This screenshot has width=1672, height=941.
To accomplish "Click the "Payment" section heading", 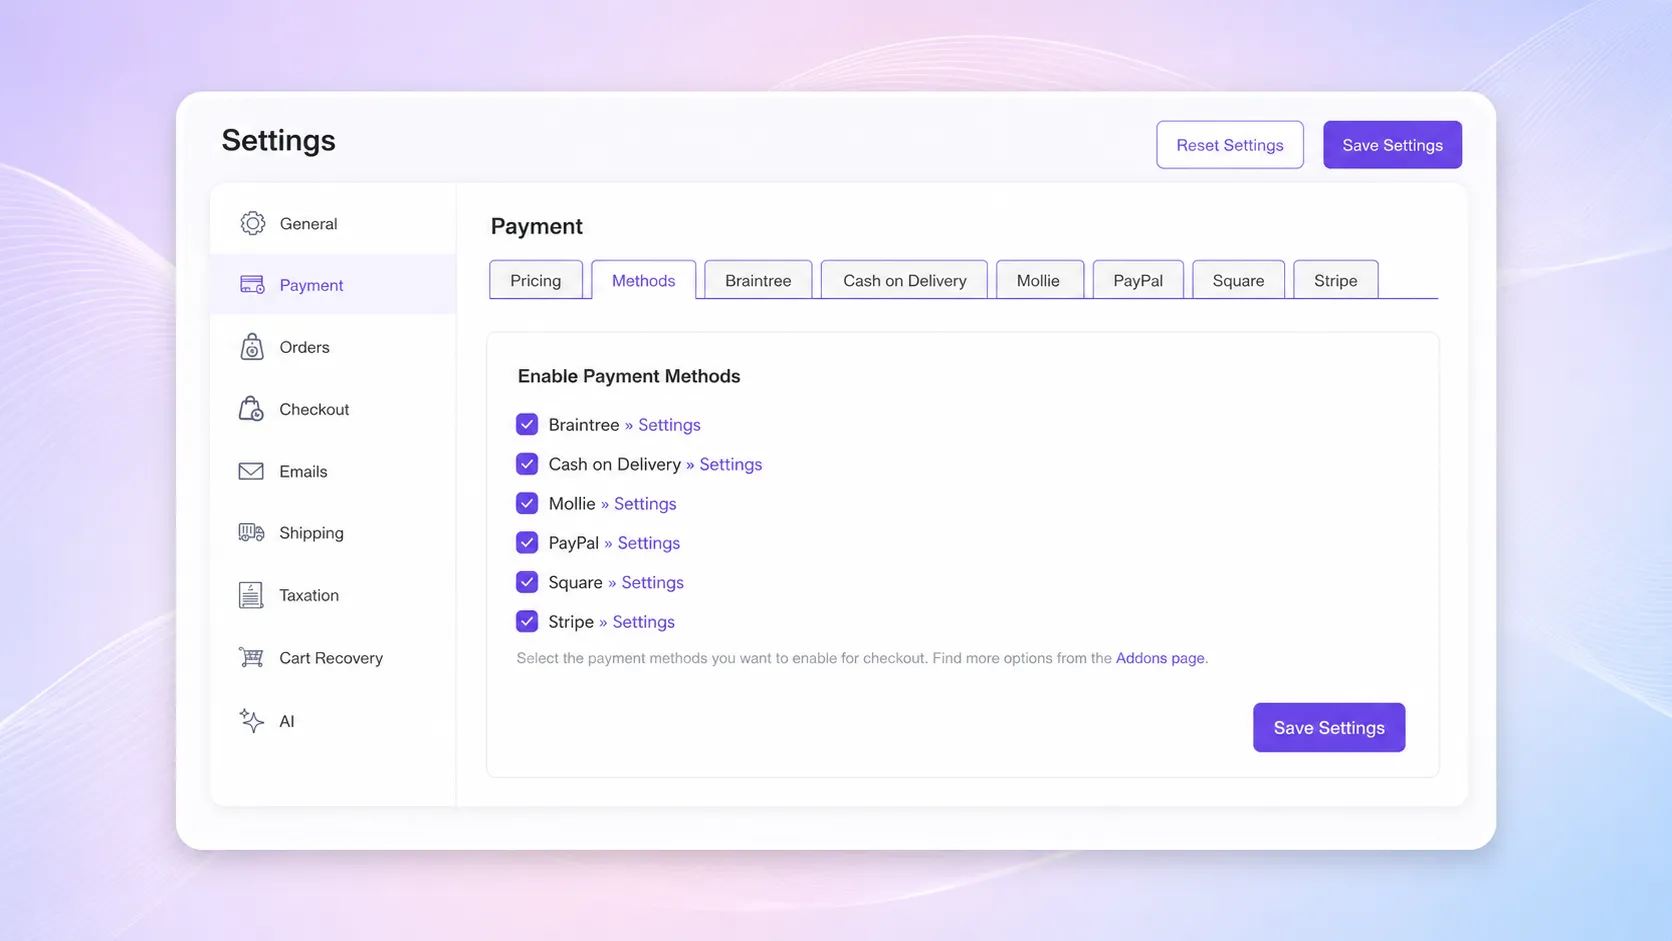I will [x=536, y=226].
